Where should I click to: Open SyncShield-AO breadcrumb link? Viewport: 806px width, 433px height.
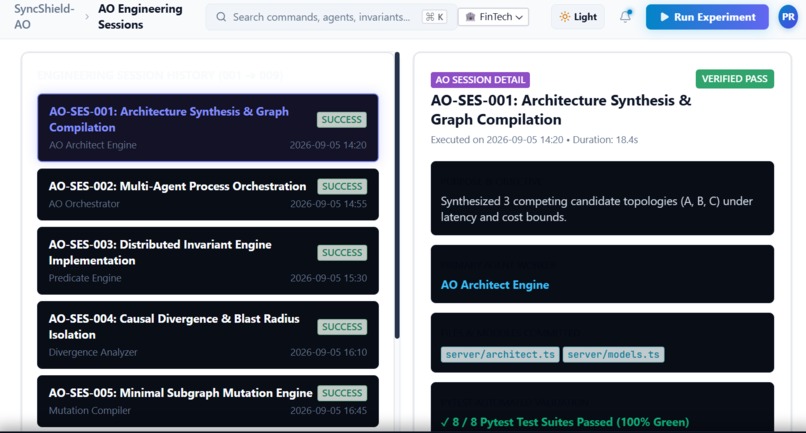pos(44,16)
